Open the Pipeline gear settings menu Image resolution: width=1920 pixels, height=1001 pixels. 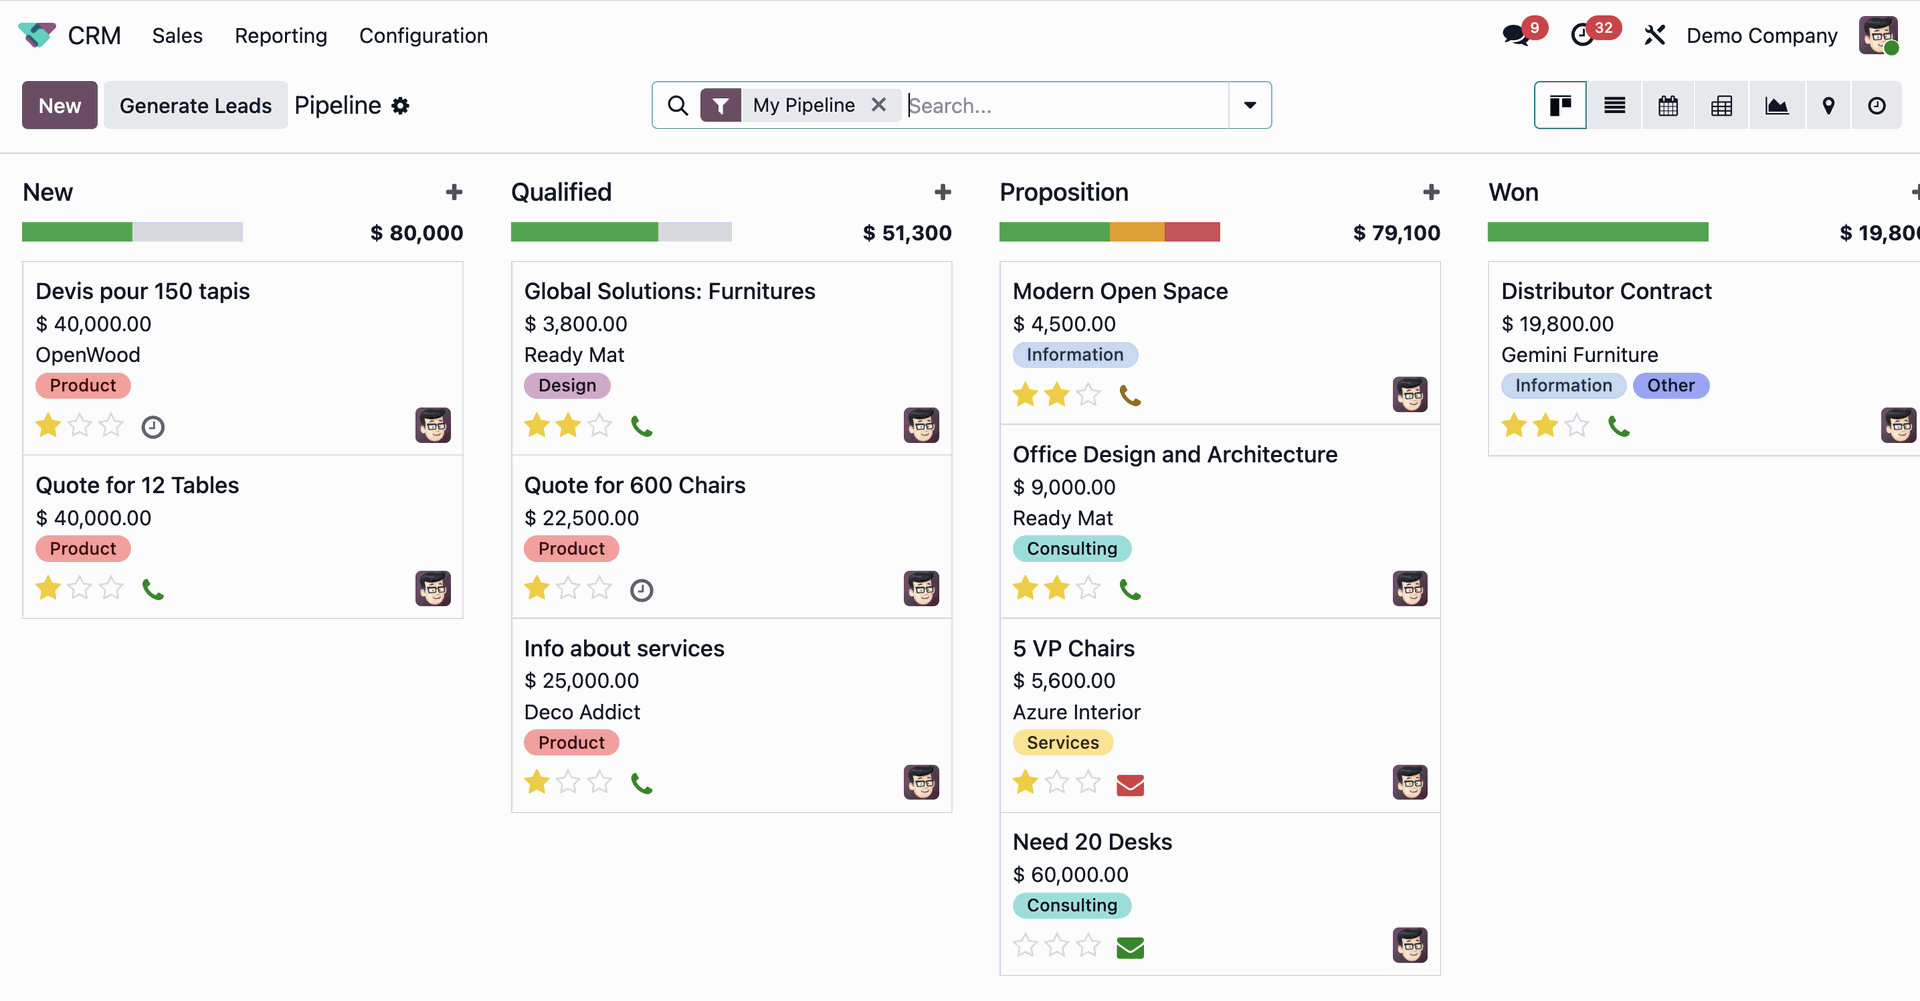click(401, 106)
